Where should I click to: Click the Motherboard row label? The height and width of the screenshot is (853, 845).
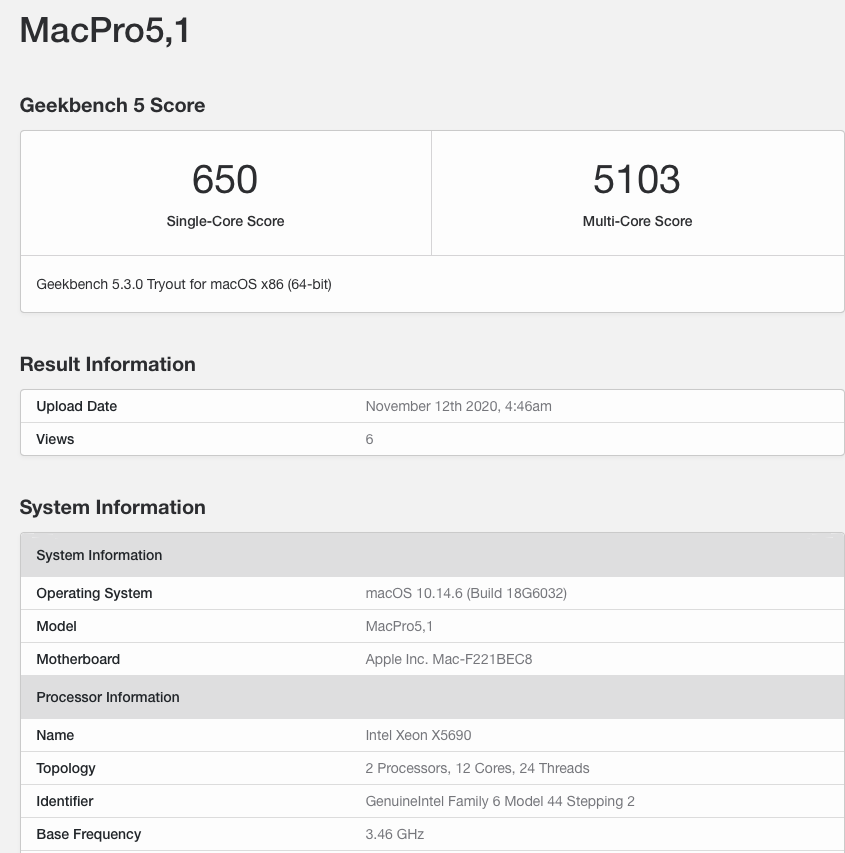pos(78,659)
